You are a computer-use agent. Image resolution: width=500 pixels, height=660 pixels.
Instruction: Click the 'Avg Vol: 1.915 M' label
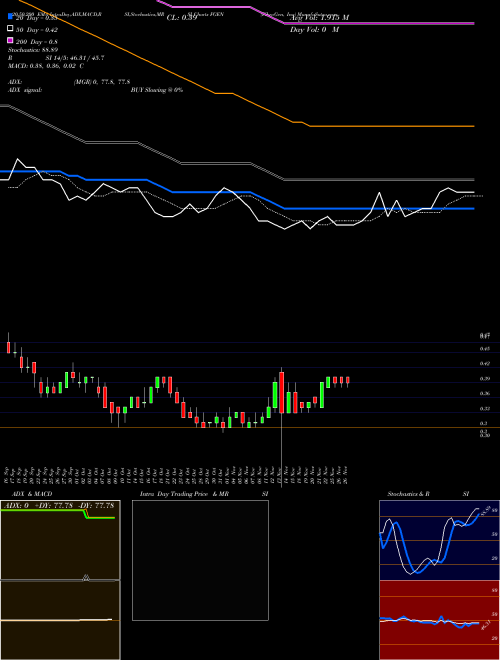point(319,18)
